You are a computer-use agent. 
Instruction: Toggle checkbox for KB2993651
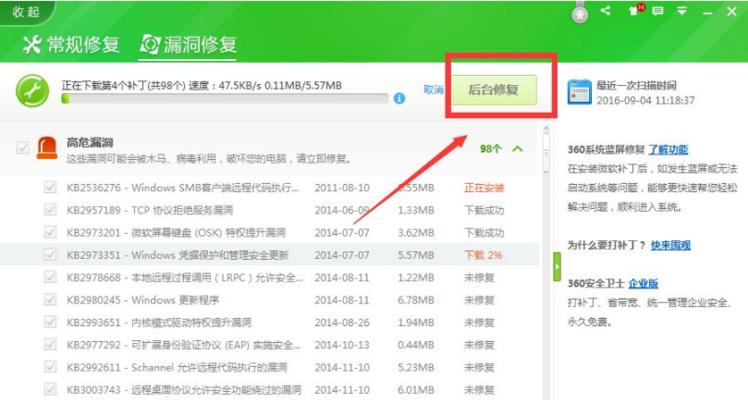(x=50, y=322)
